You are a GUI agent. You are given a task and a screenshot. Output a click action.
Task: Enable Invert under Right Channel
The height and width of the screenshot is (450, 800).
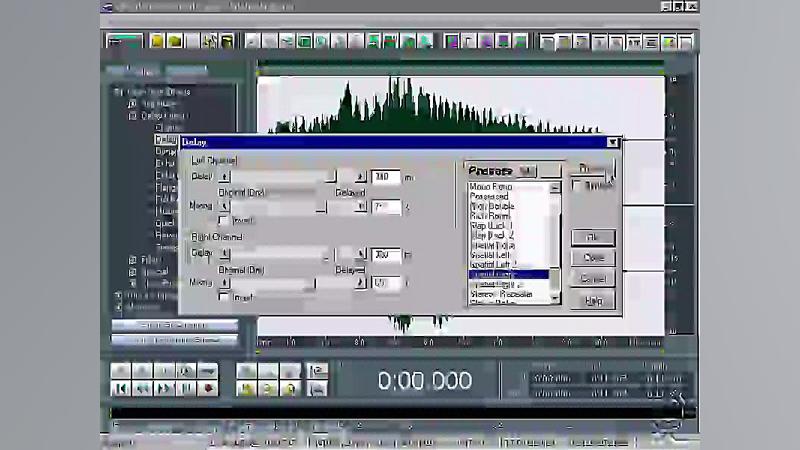[223, 296]
